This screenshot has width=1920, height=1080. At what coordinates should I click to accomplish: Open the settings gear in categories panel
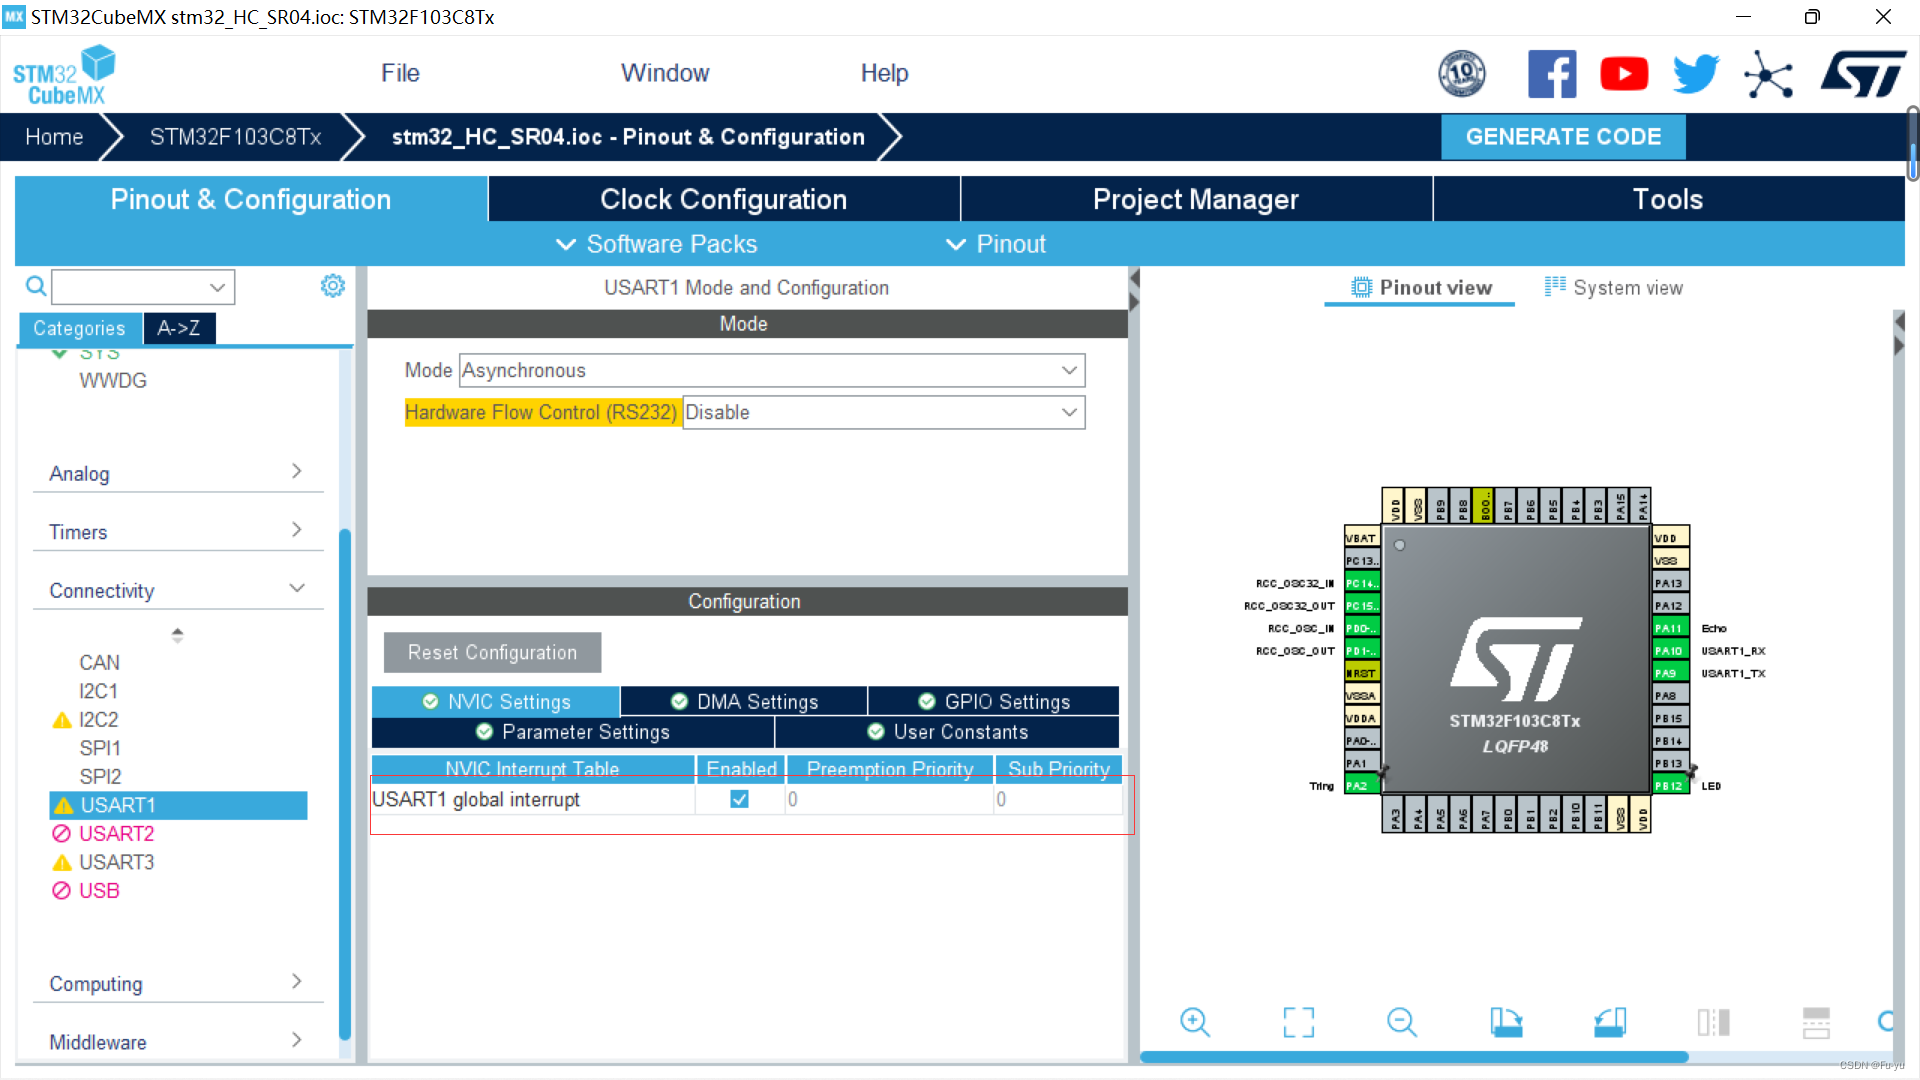click(332, 286)
